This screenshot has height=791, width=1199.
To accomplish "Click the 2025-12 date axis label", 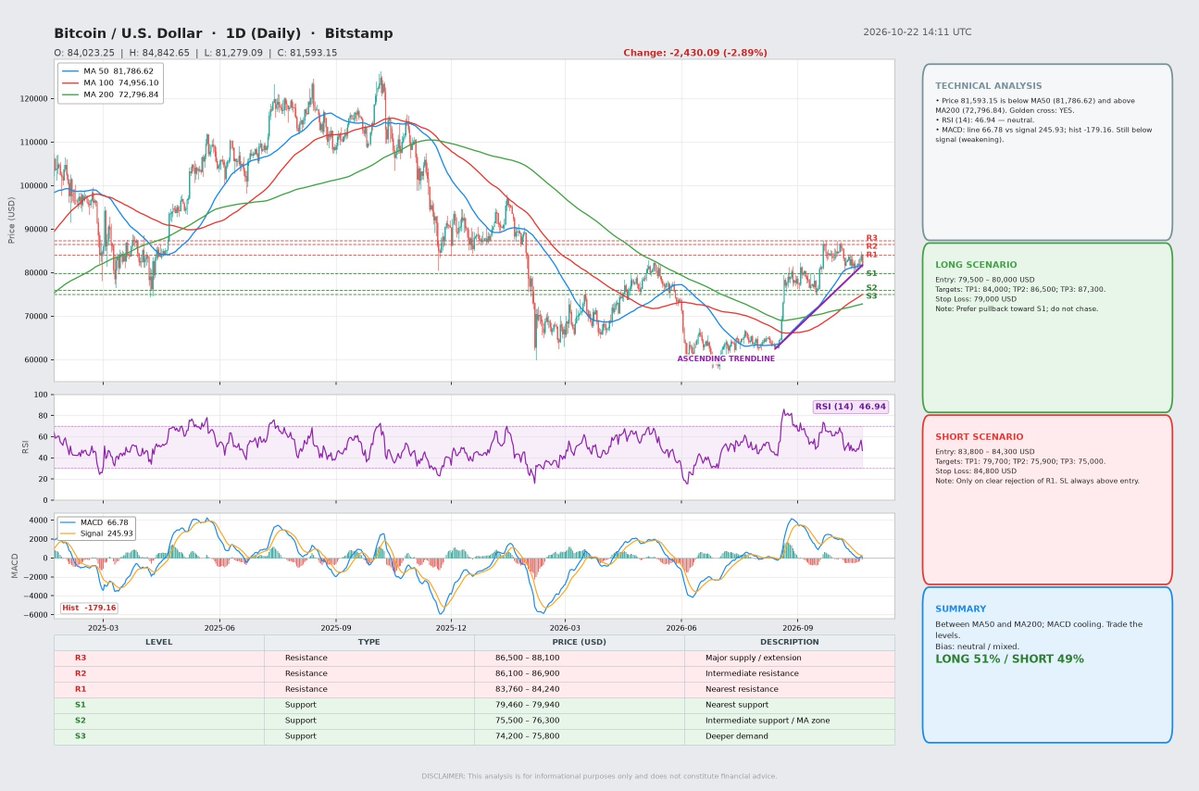I will point(451,628).
